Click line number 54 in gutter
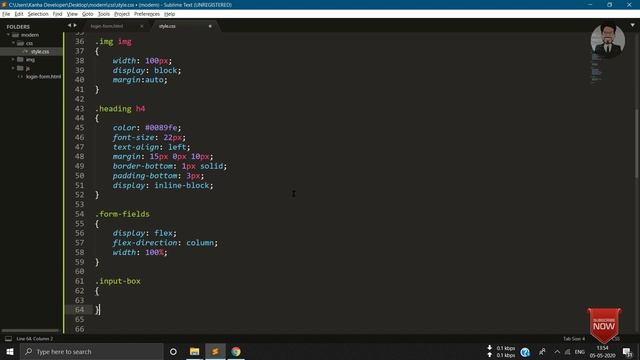 point(79,214)
